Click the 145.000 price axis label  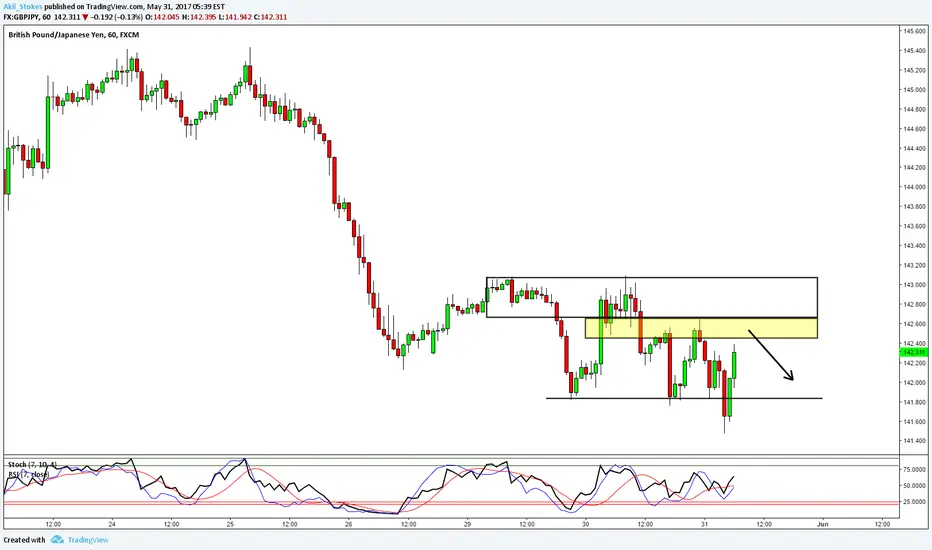click(914, 90)
